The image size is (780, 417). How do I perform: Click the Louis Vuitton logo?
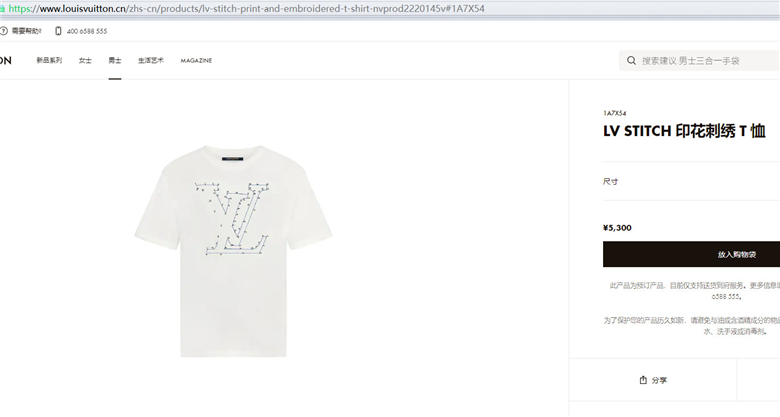5,60
